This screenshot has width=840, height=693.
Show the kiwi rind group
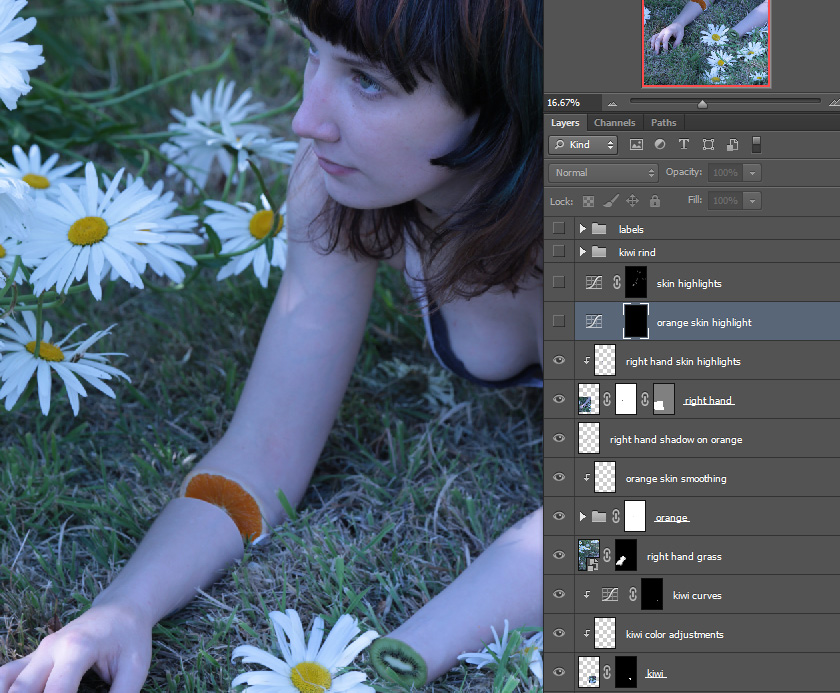click(x=559, y=251)
